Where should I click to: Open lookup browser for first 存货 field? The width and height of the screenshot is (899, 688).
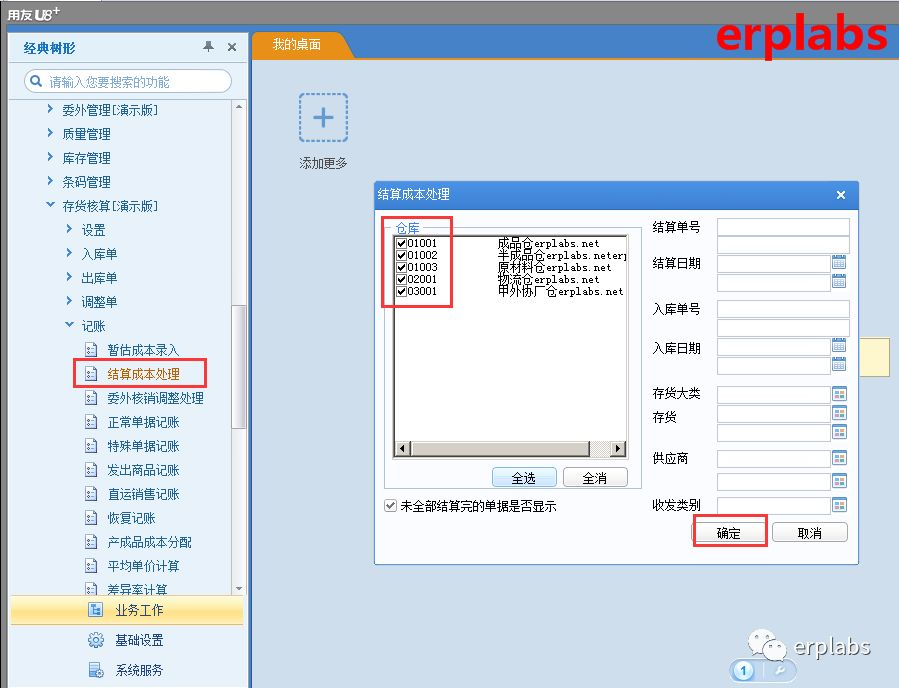[839, 413]
